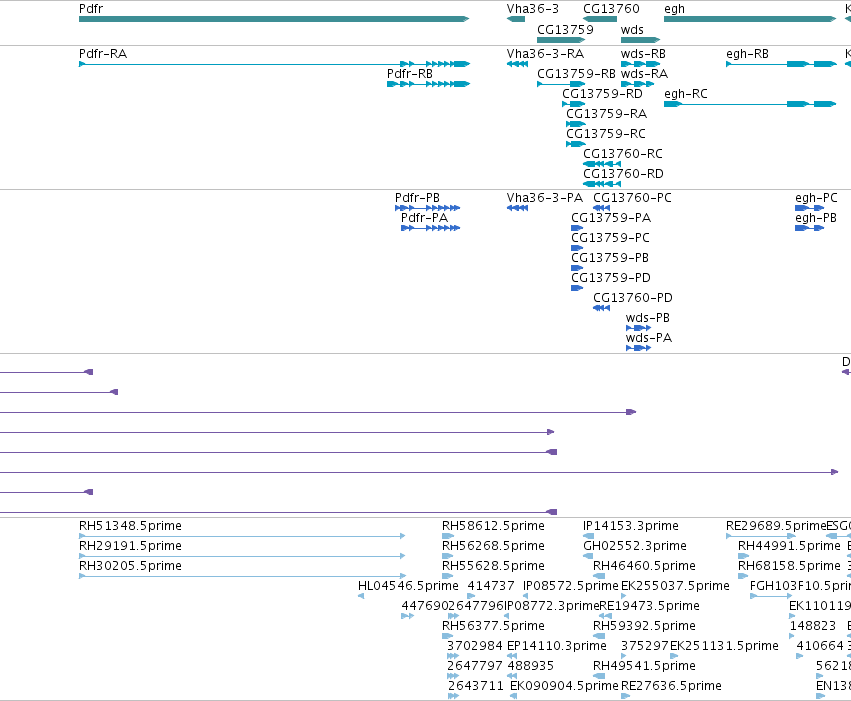Open transcript Pdfr-RA label

[x=103, y=54]
